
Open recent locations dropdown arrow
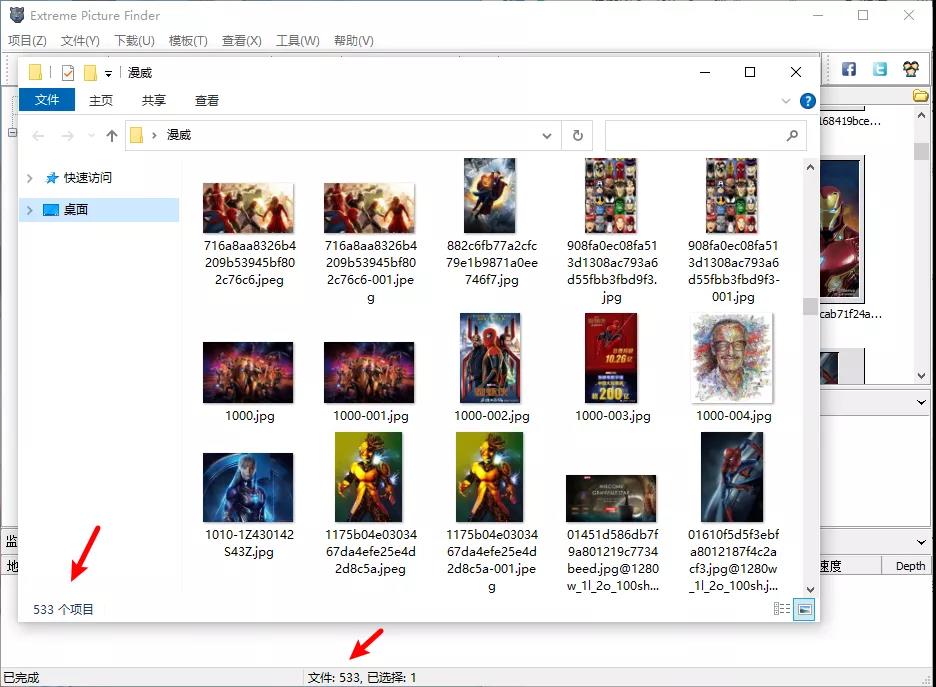(91, 136)
